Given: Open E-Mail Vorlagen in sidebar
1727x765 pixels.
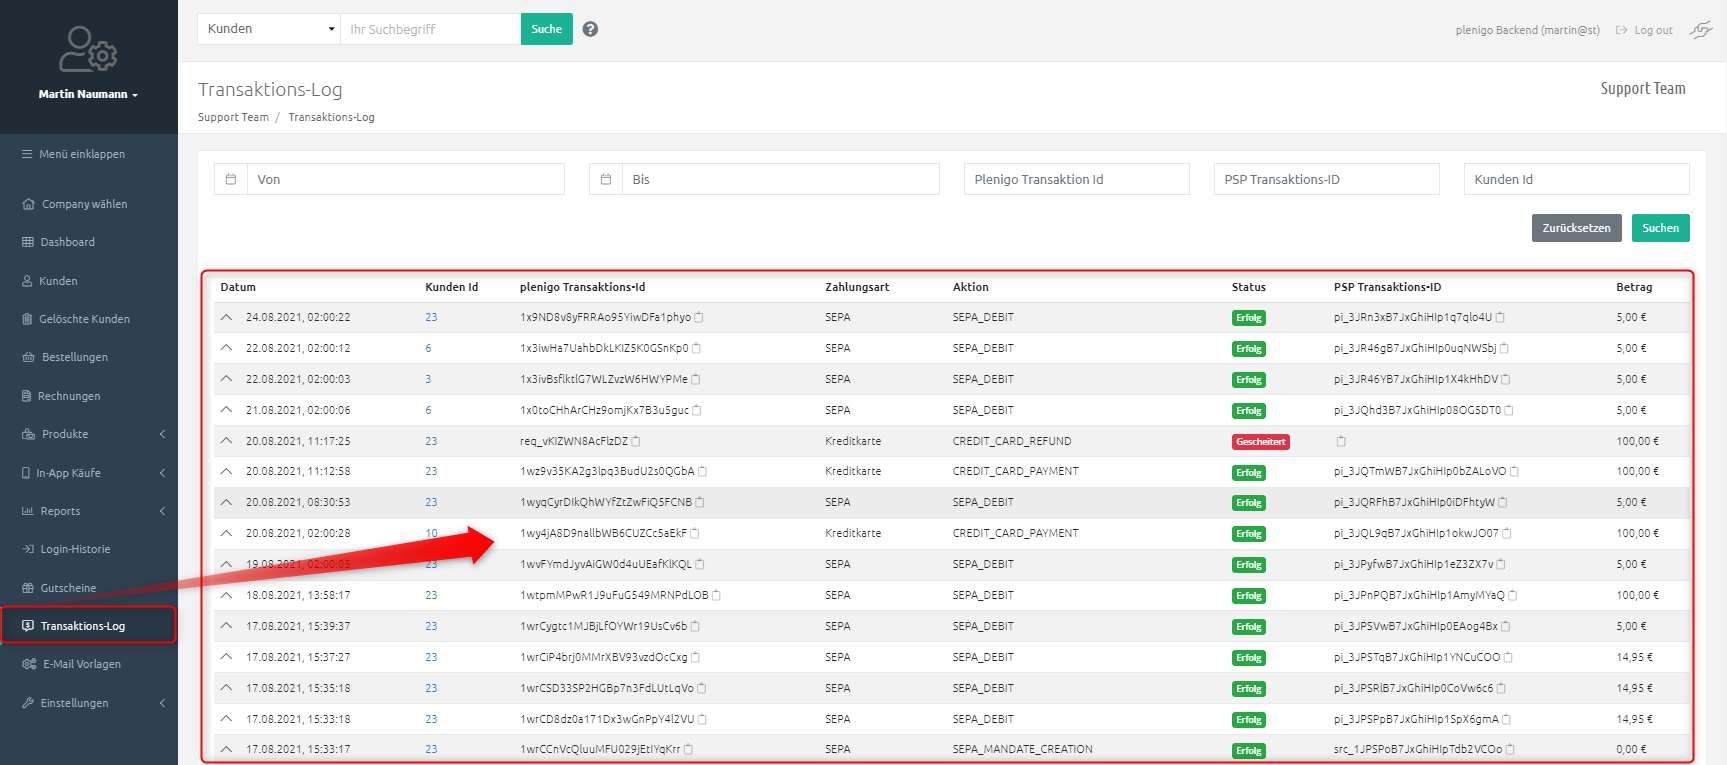Looking at the screenshot, I should 82,664.
